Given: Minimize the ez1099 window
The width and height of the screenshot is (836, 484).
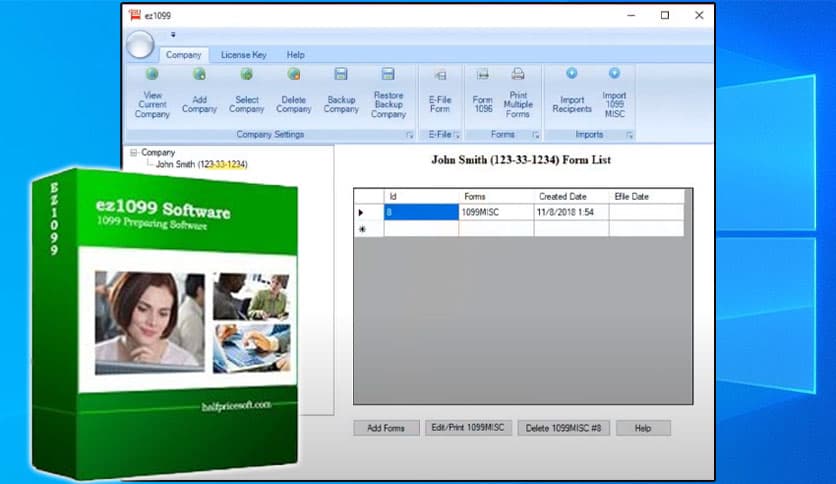Looking at the screenshot, I should 631,15.
